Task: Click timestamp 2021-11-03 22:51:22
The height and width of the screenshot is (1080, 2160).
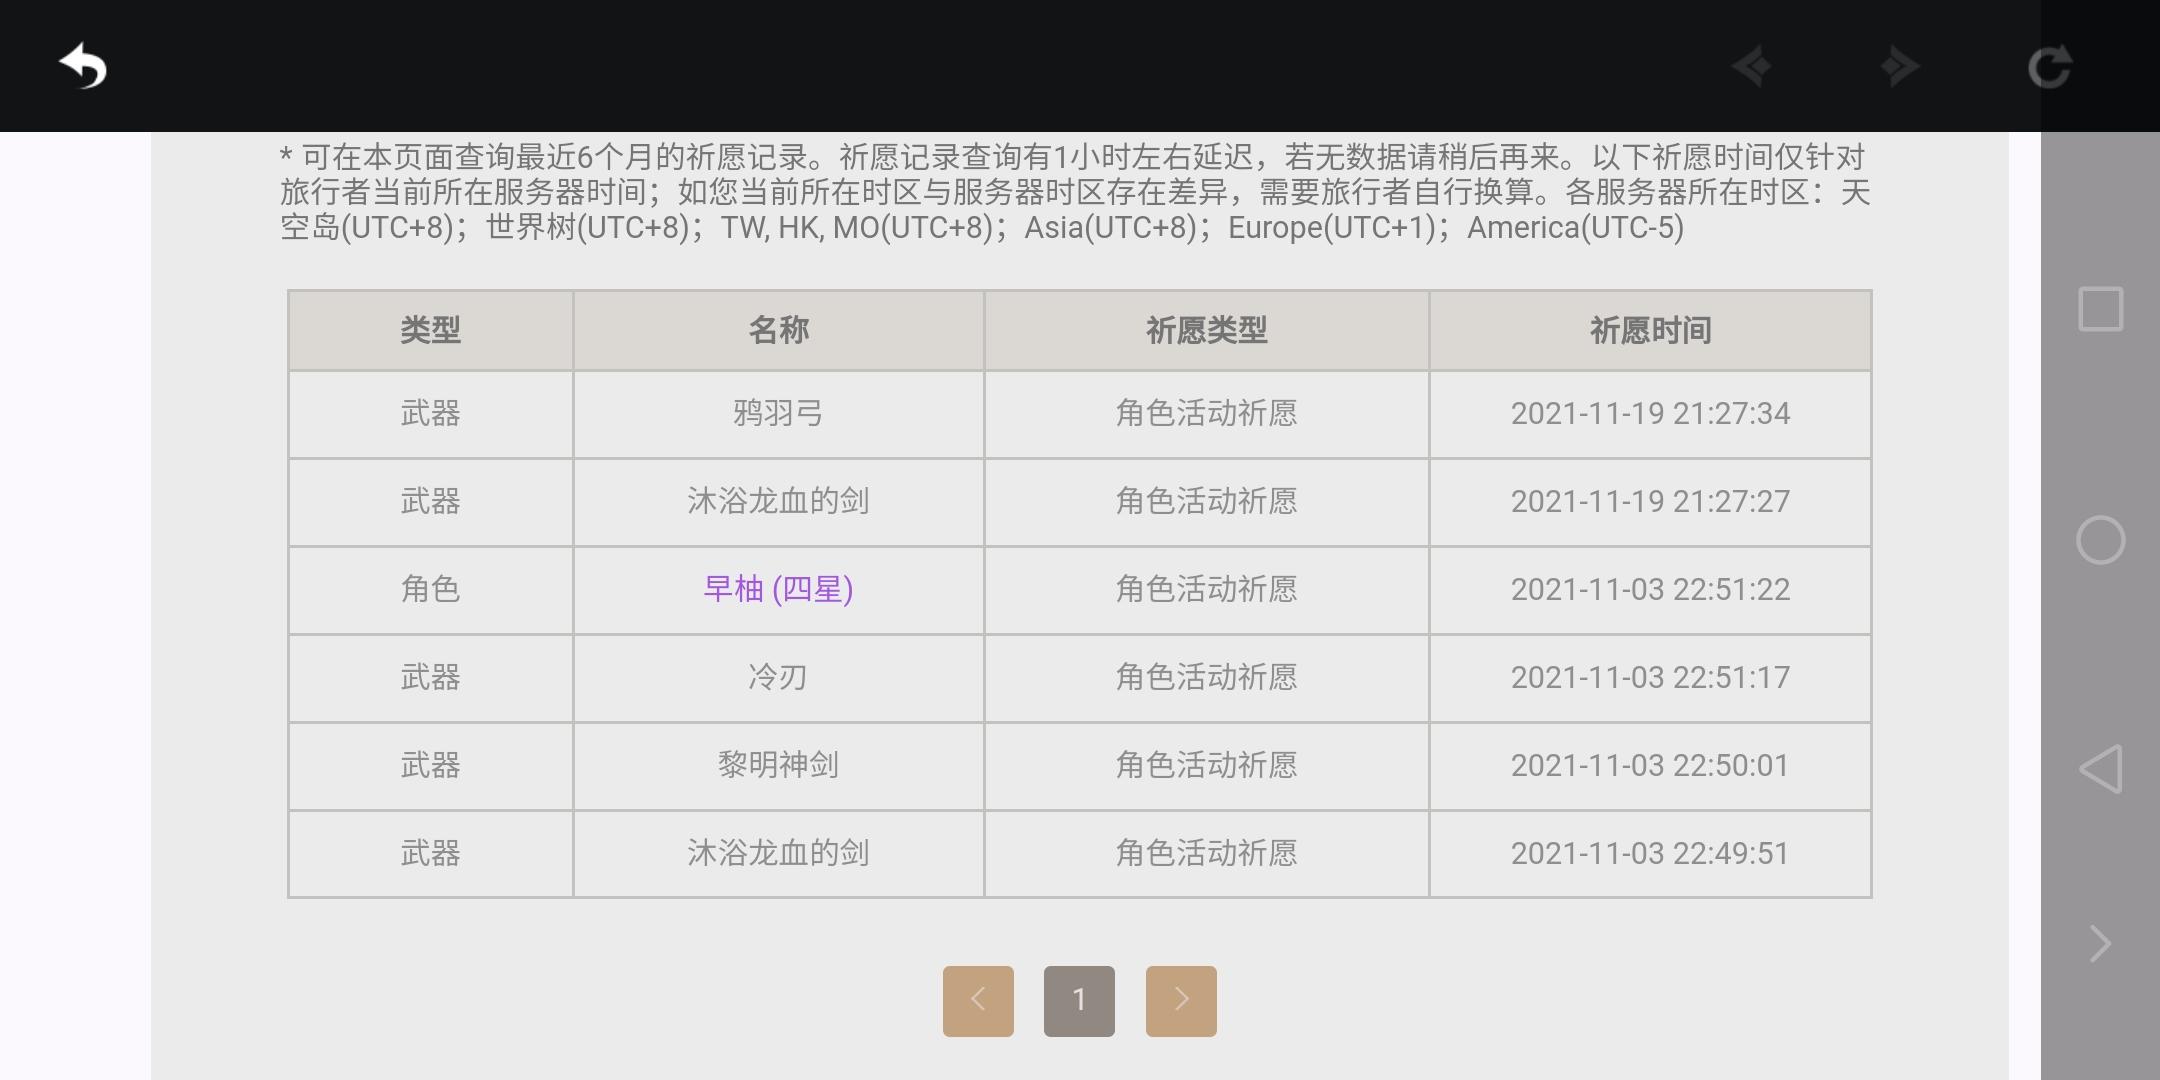Action: click(x=1651, y=589)
